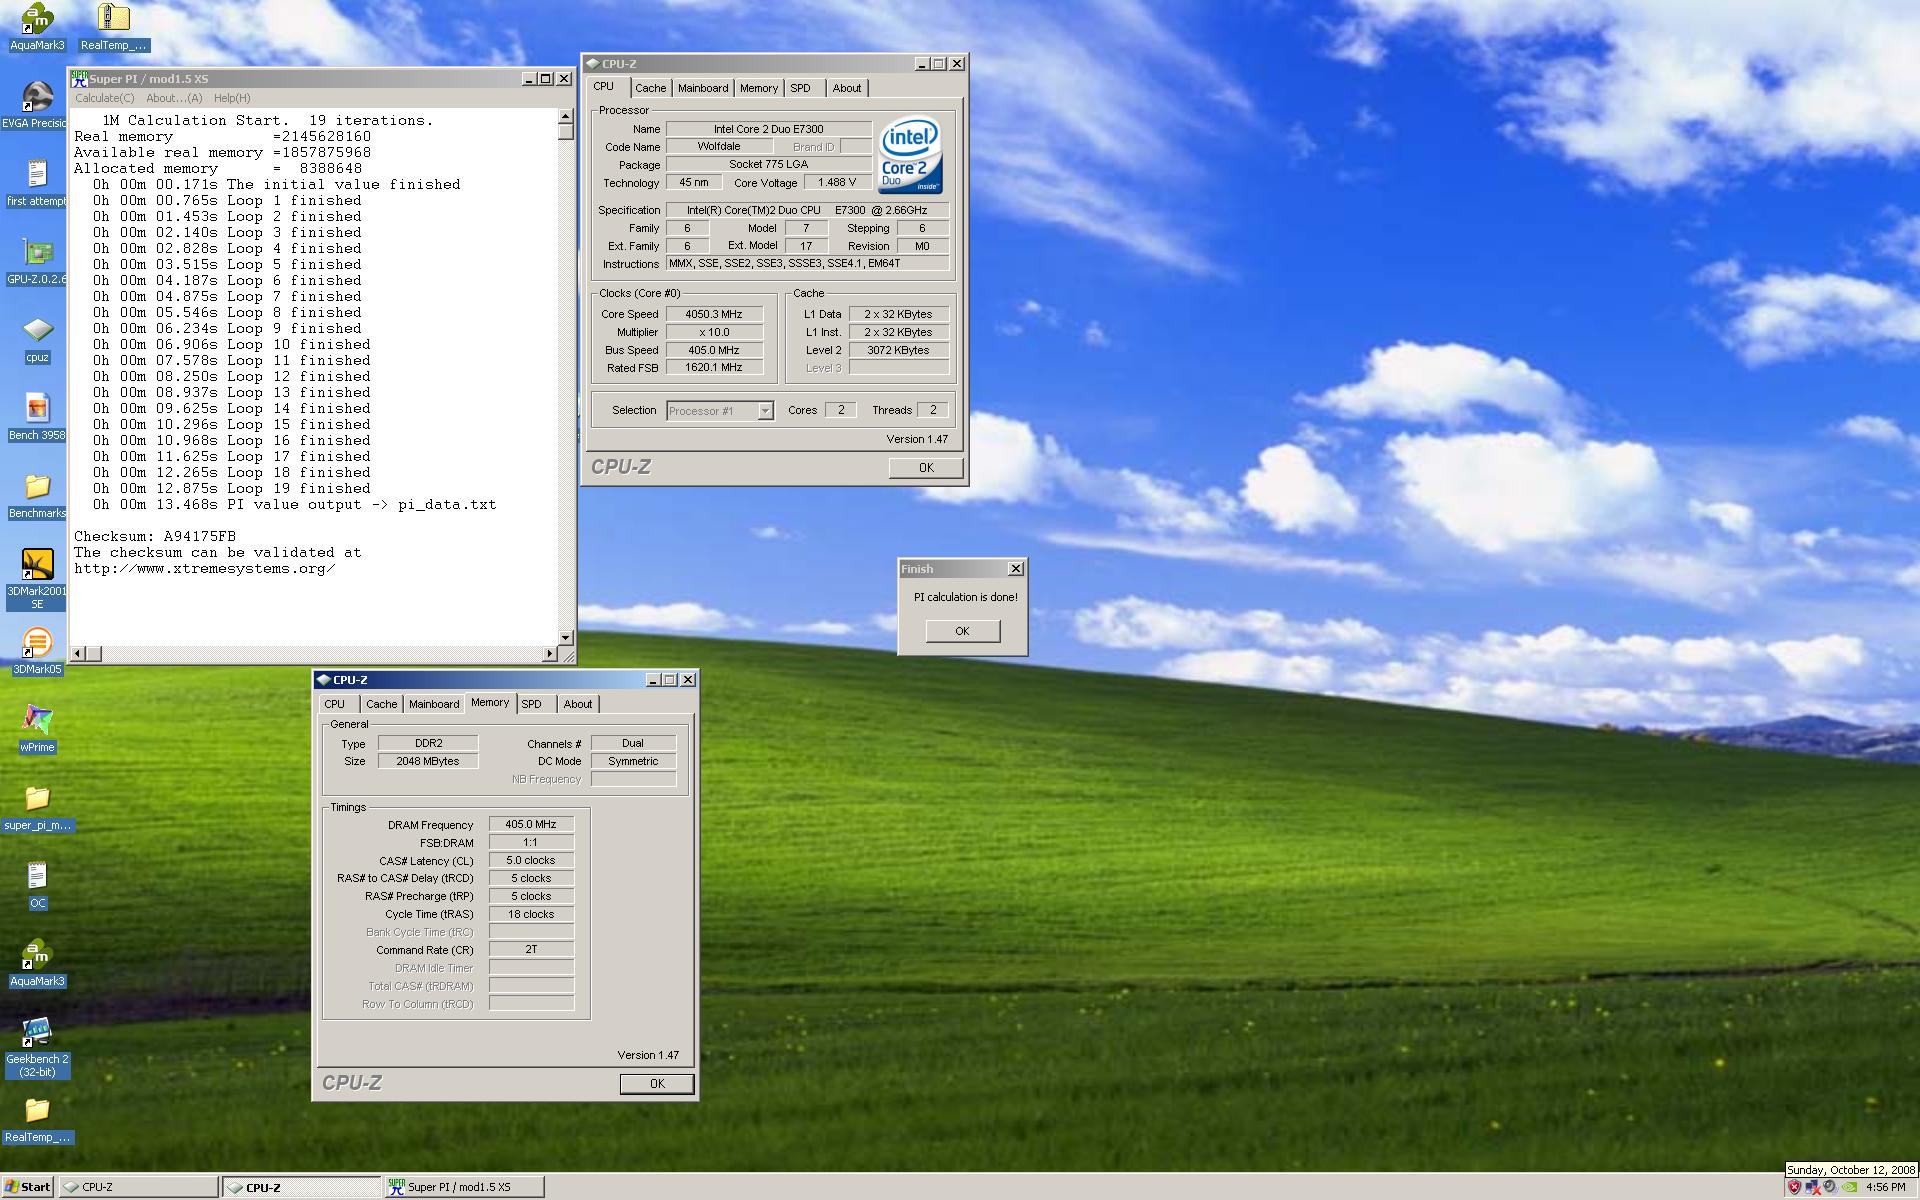1920x1200 pixels.
Task: Close the Finish dialog with X
Action: [1016, 569]
